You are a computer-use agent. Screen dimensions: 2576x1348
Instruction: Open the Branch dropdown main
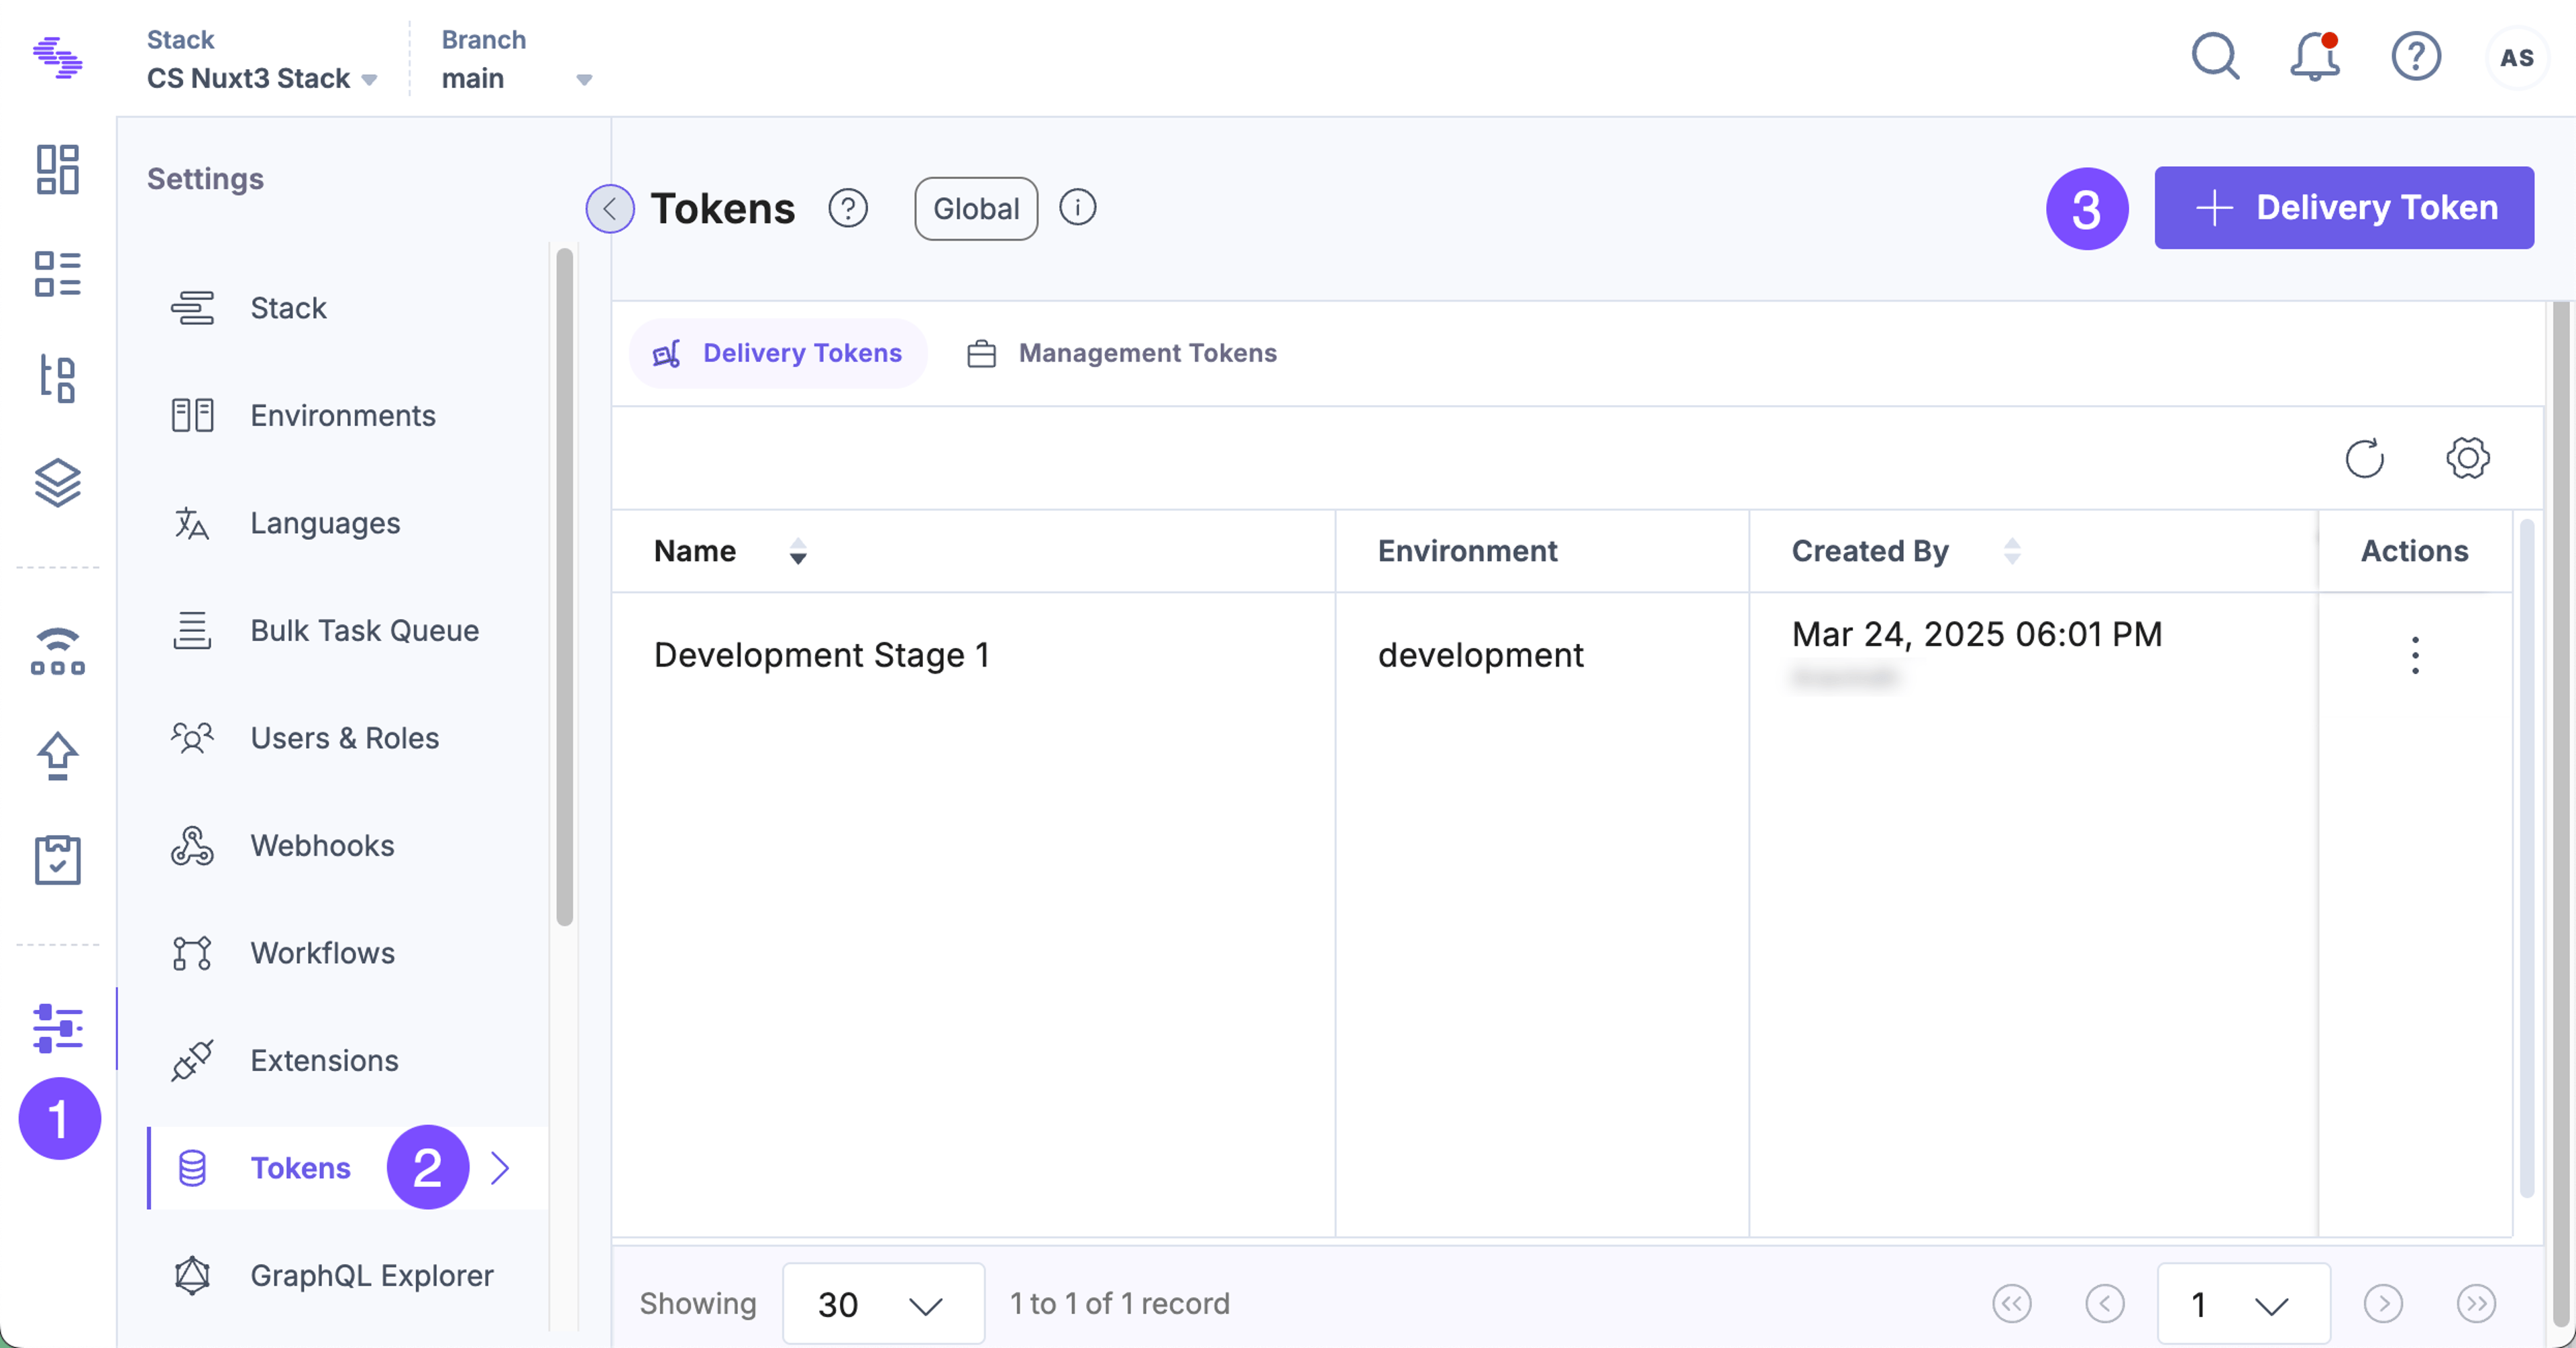[x=517, y=78]
